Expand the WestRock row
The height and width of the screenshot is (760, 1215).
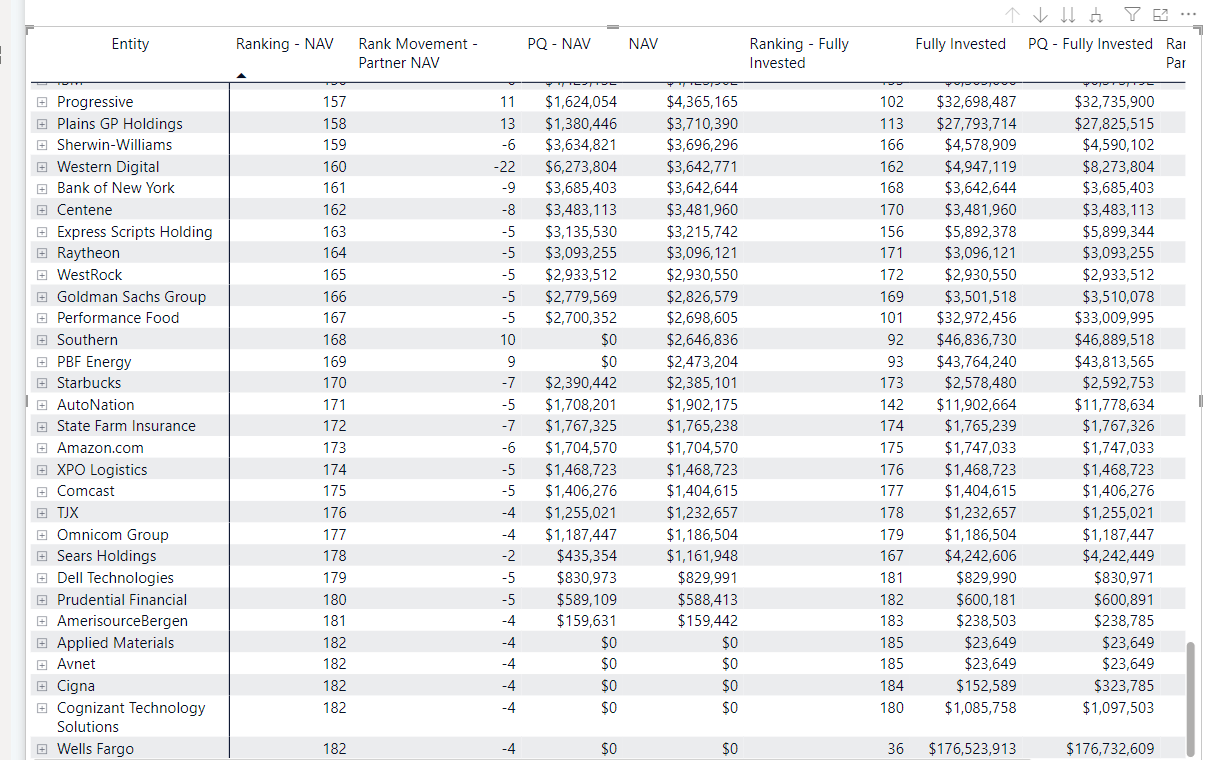click(x=42, y=275)
